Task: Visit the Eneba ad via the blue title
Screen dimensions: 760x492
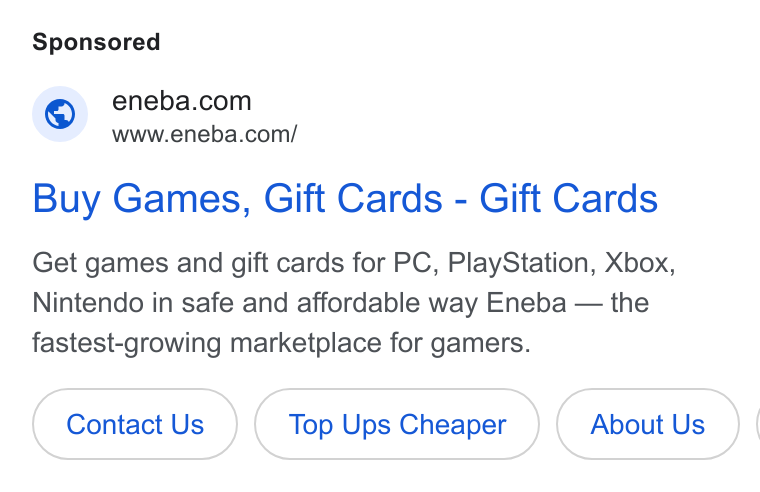Action: pos(345,198)
